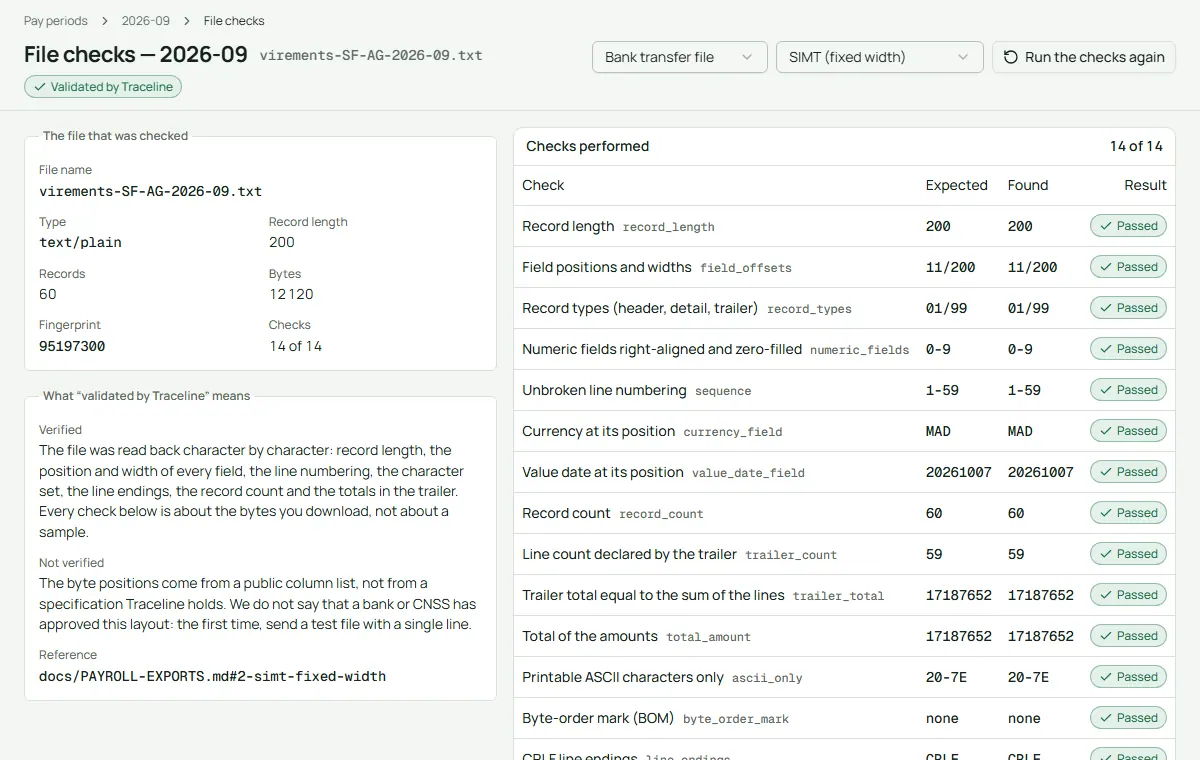Click the docs/PAYROLL-EXPORTS.md reference path
Viewport: 1200px width, 760px height.
click(212, 676)
